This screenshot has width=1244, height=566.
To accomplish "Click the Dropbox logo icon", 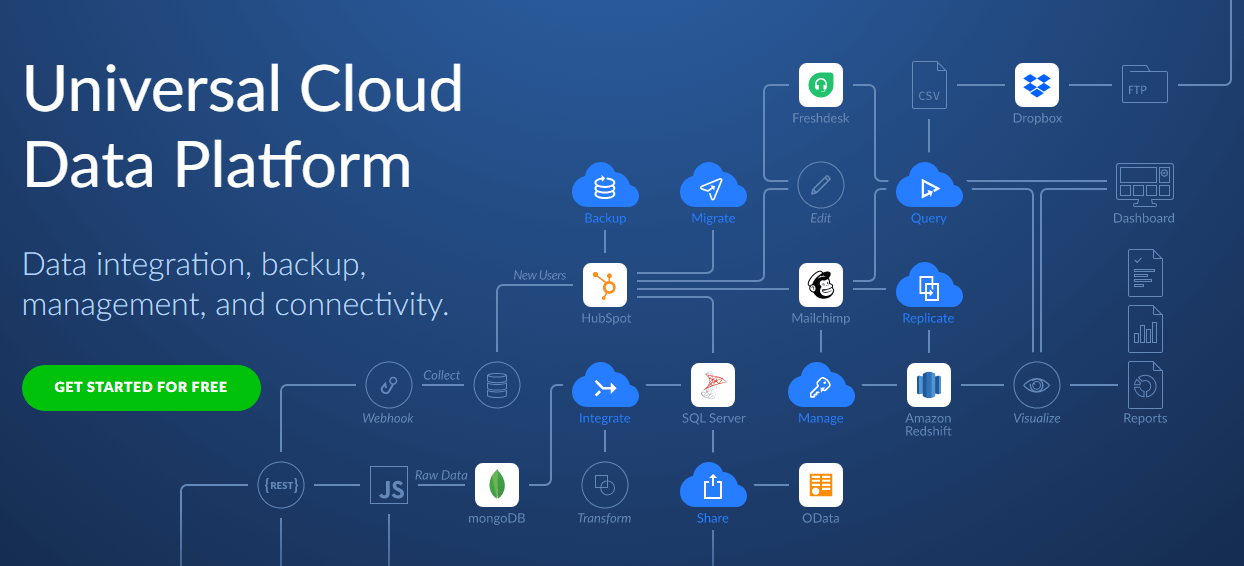I will (1037, 85).
